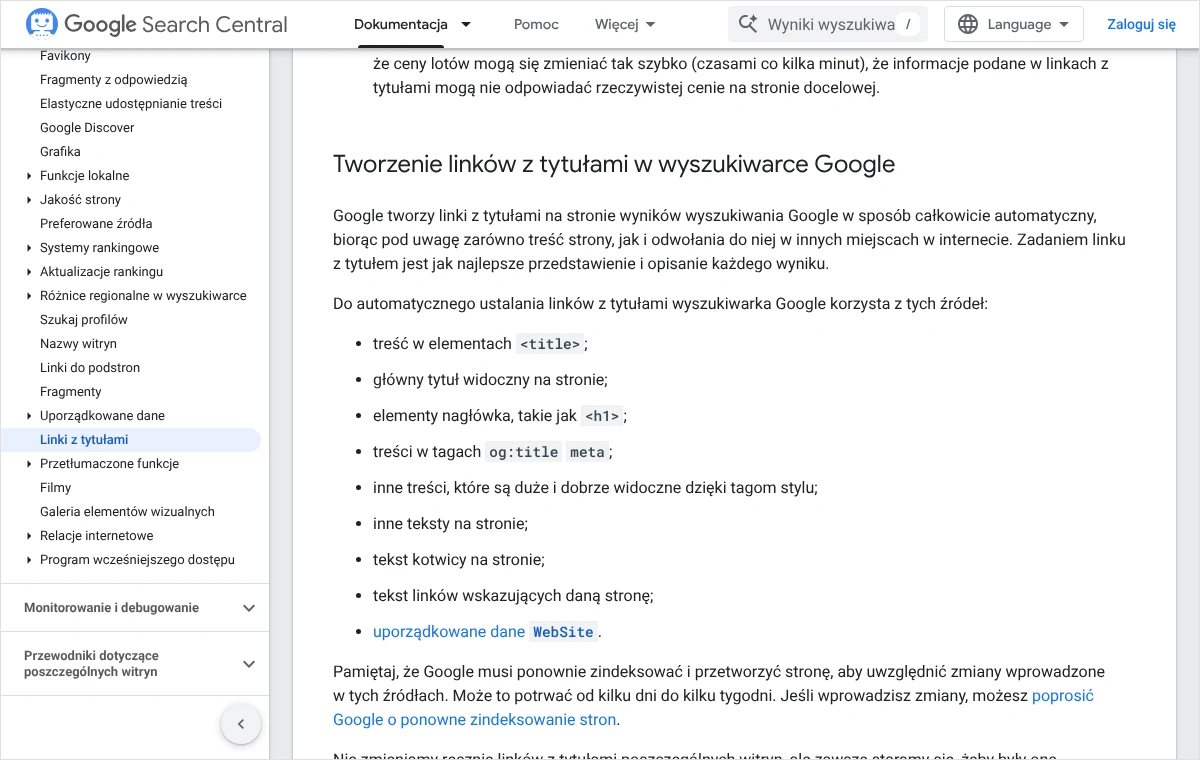Select the Dokumentacja tab
Screen dimensions: 1200x760
coord(401,24)
